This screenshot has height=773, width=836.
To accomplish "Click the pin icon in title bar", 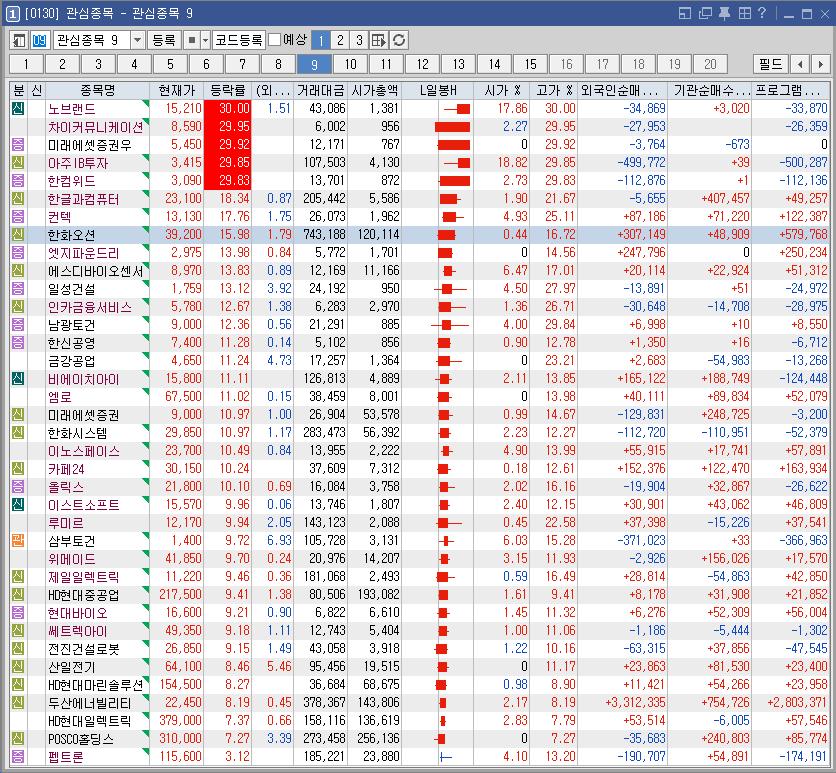I will point(725,13).
